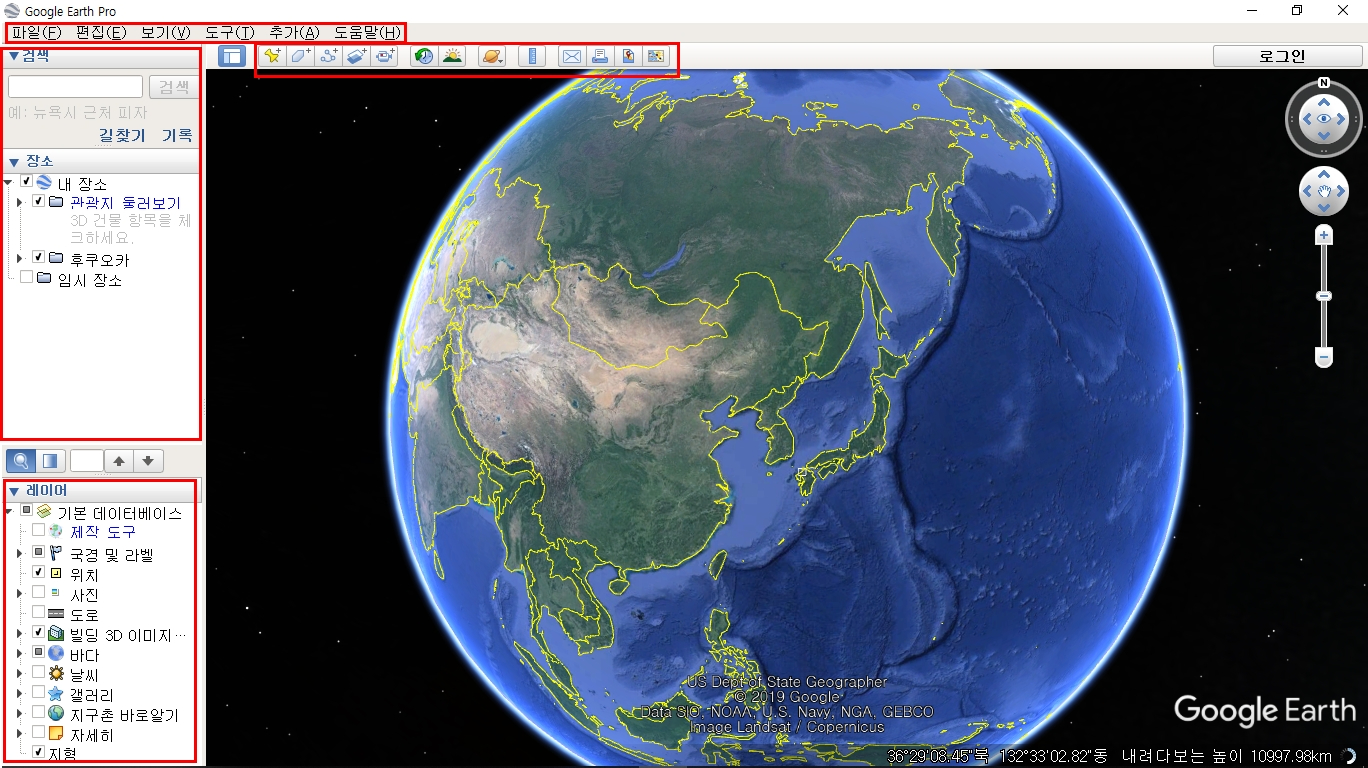Open the 도구(T) menu
This screenshot has width=1368, height=768.
pyautogui.click(x=229, y=32)
